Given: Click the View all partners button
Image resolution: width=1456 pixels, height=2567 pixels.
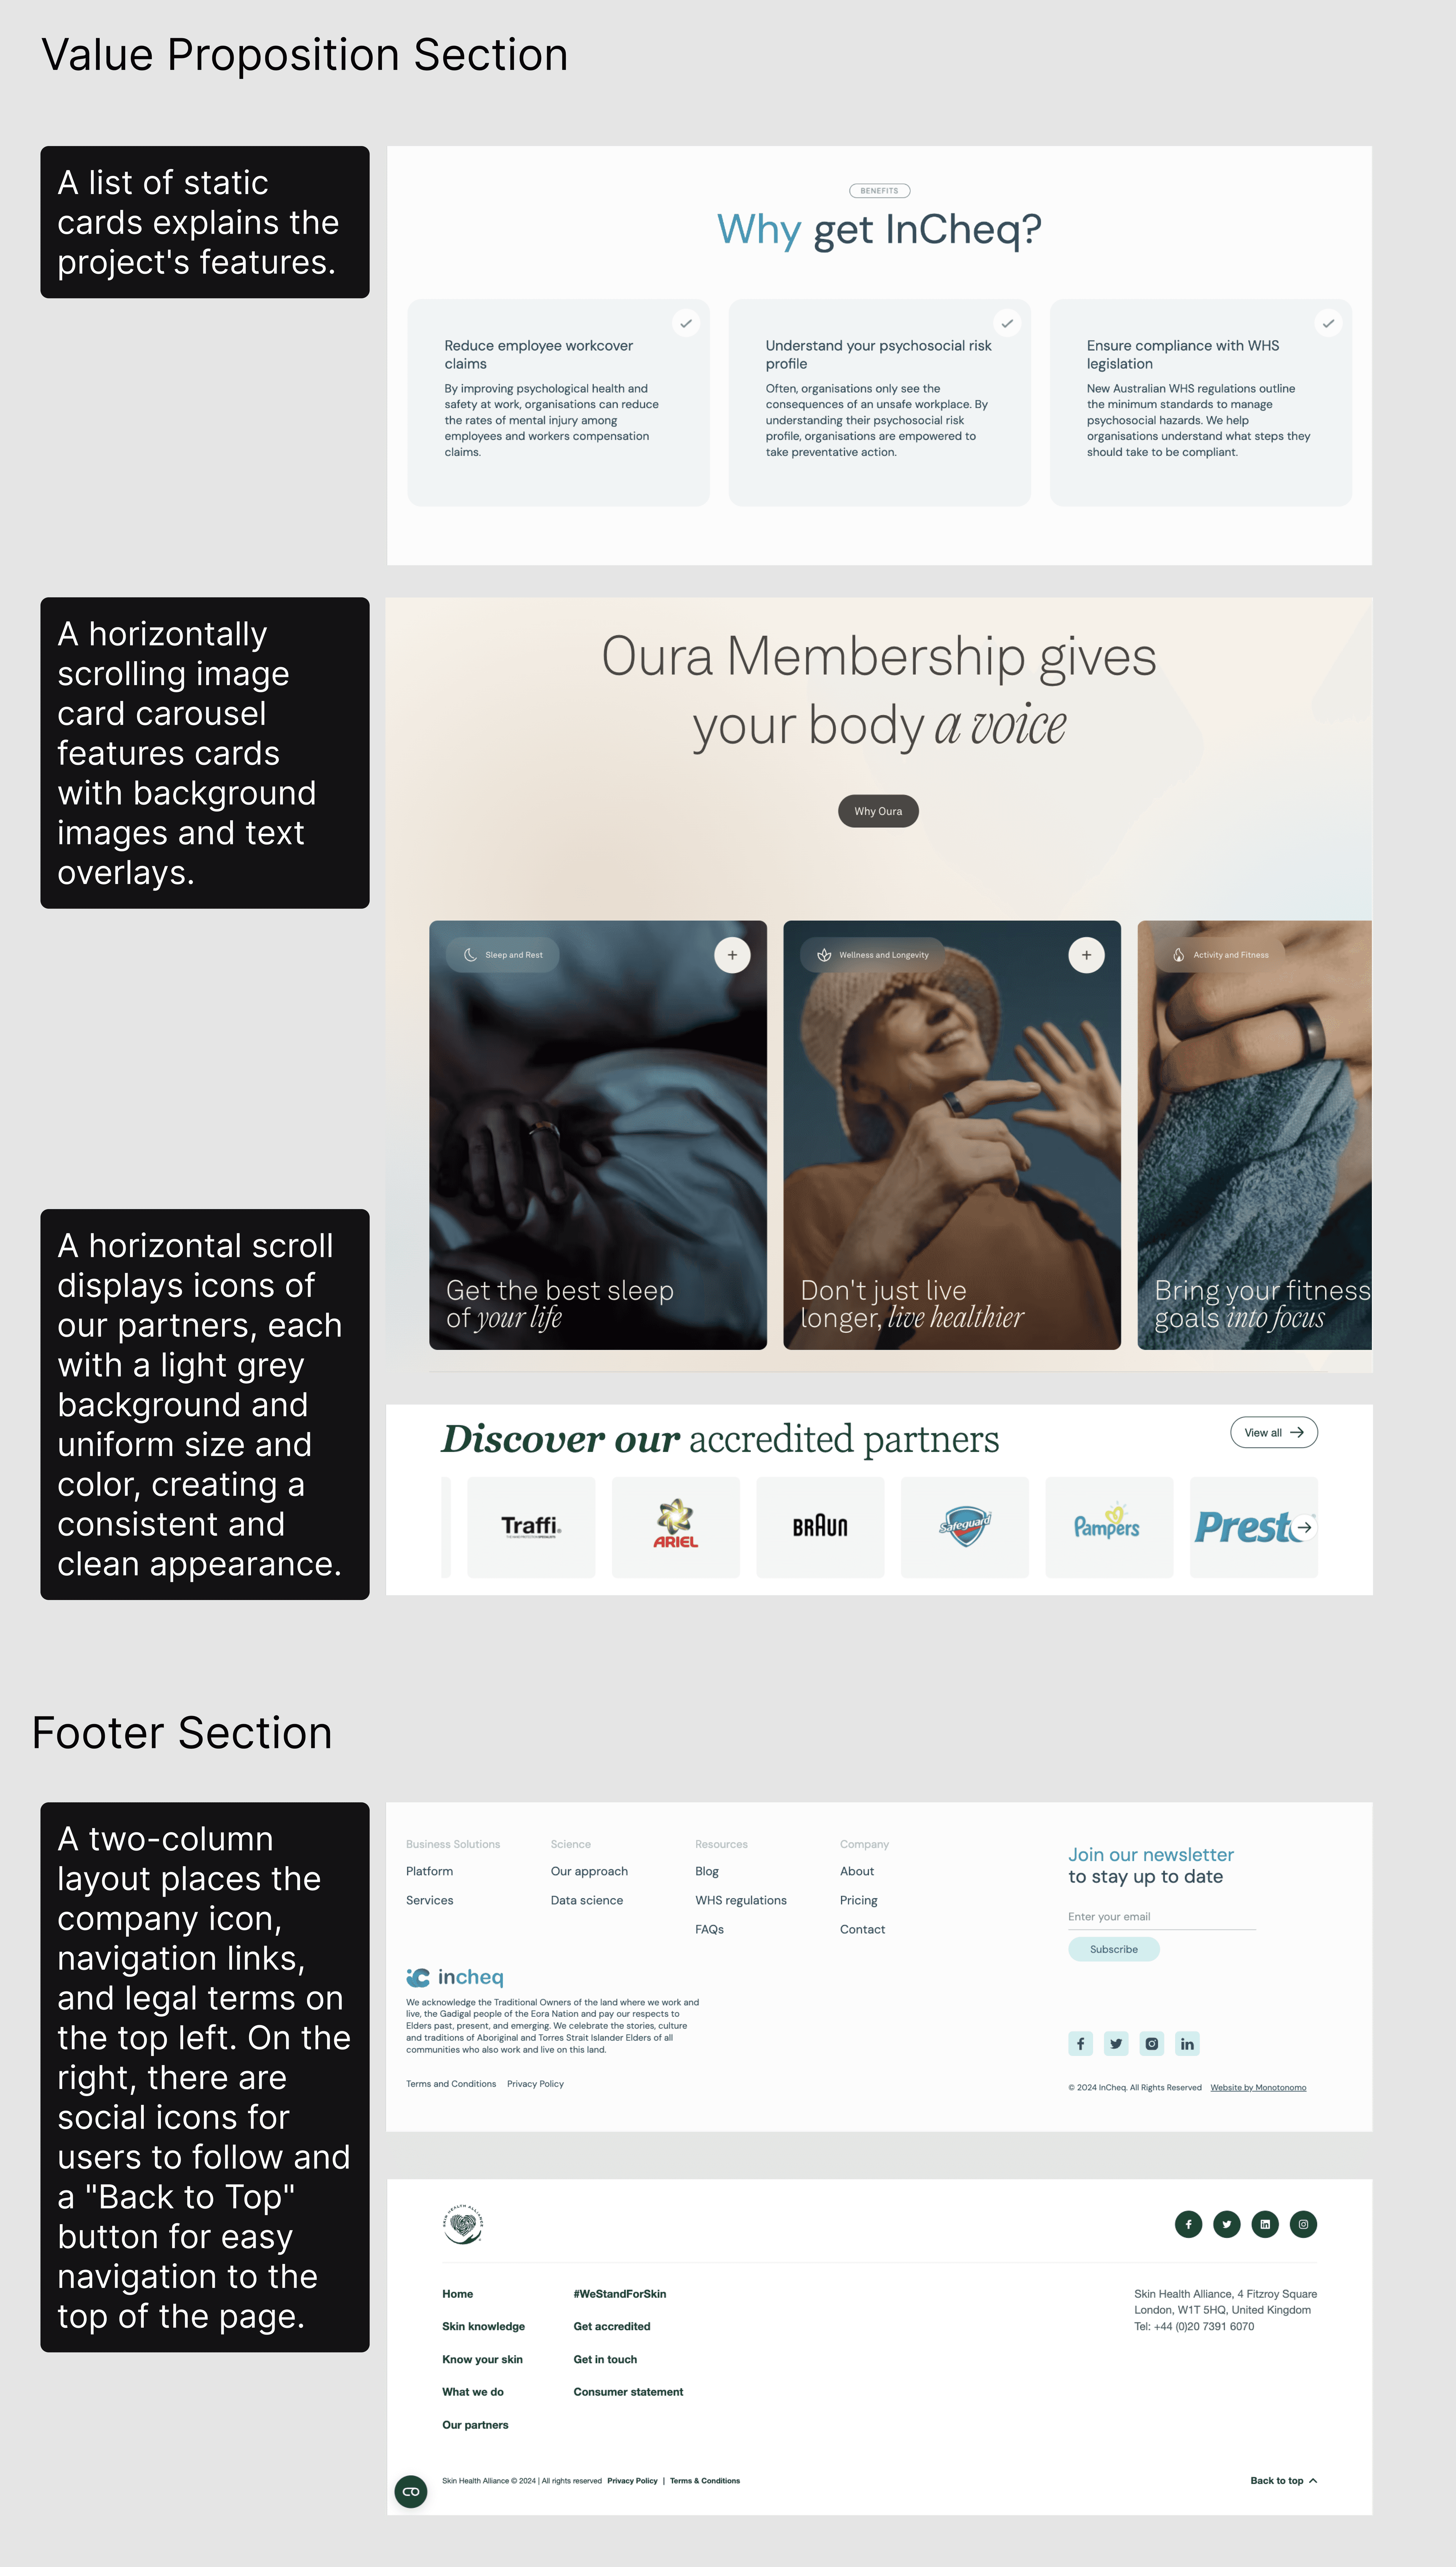Looking at the screenshot, I should 1273,1432.
